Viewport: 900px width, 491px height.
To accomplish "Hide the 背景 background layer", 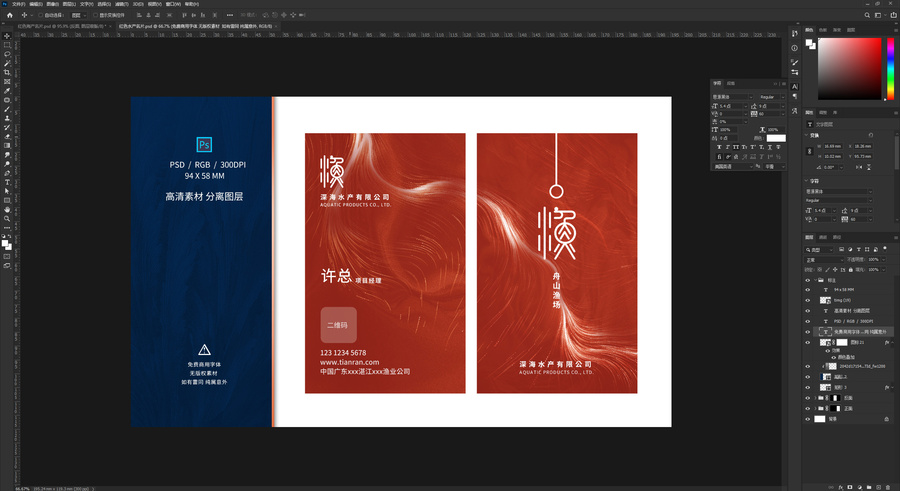I will click(x=808, y=419).
